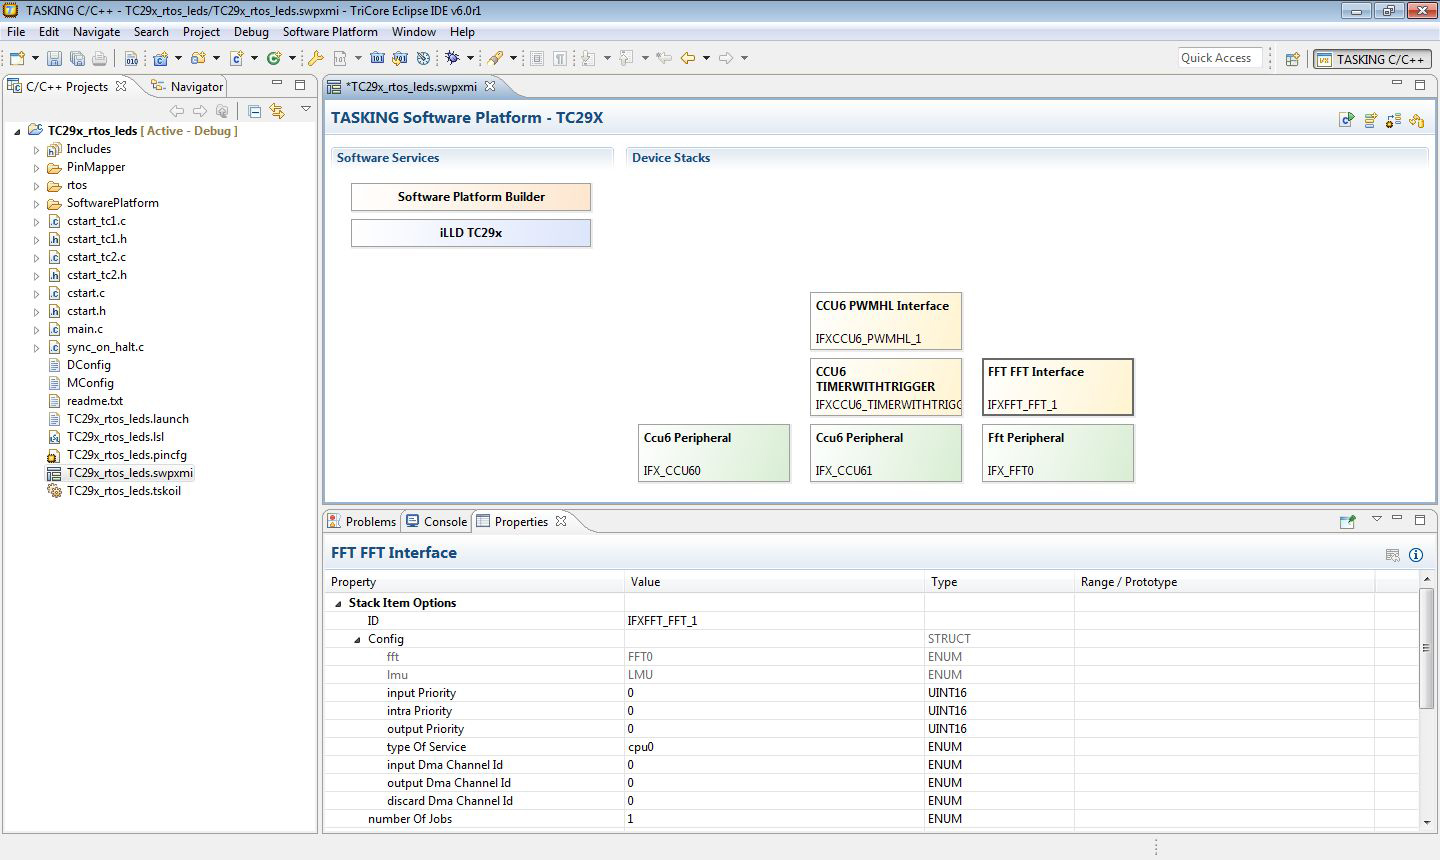Select the Ccu6 Peripheral IFX_CCU60 block
1440x860 pixels.
tap(714, 453)
